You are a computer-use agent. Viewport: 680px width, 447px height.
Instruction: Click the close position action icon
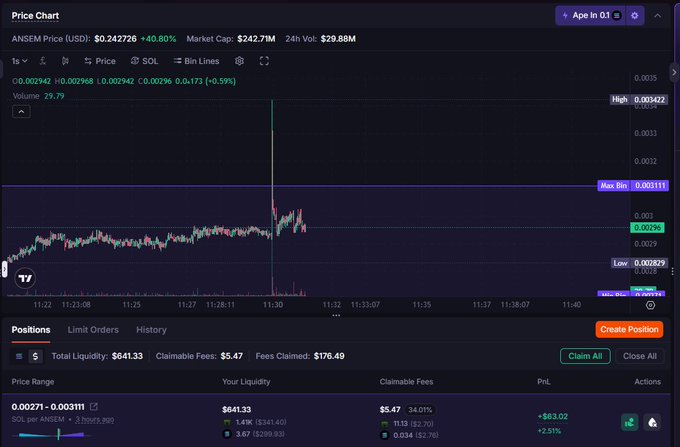pyautogui.click(x=652, y=422)
